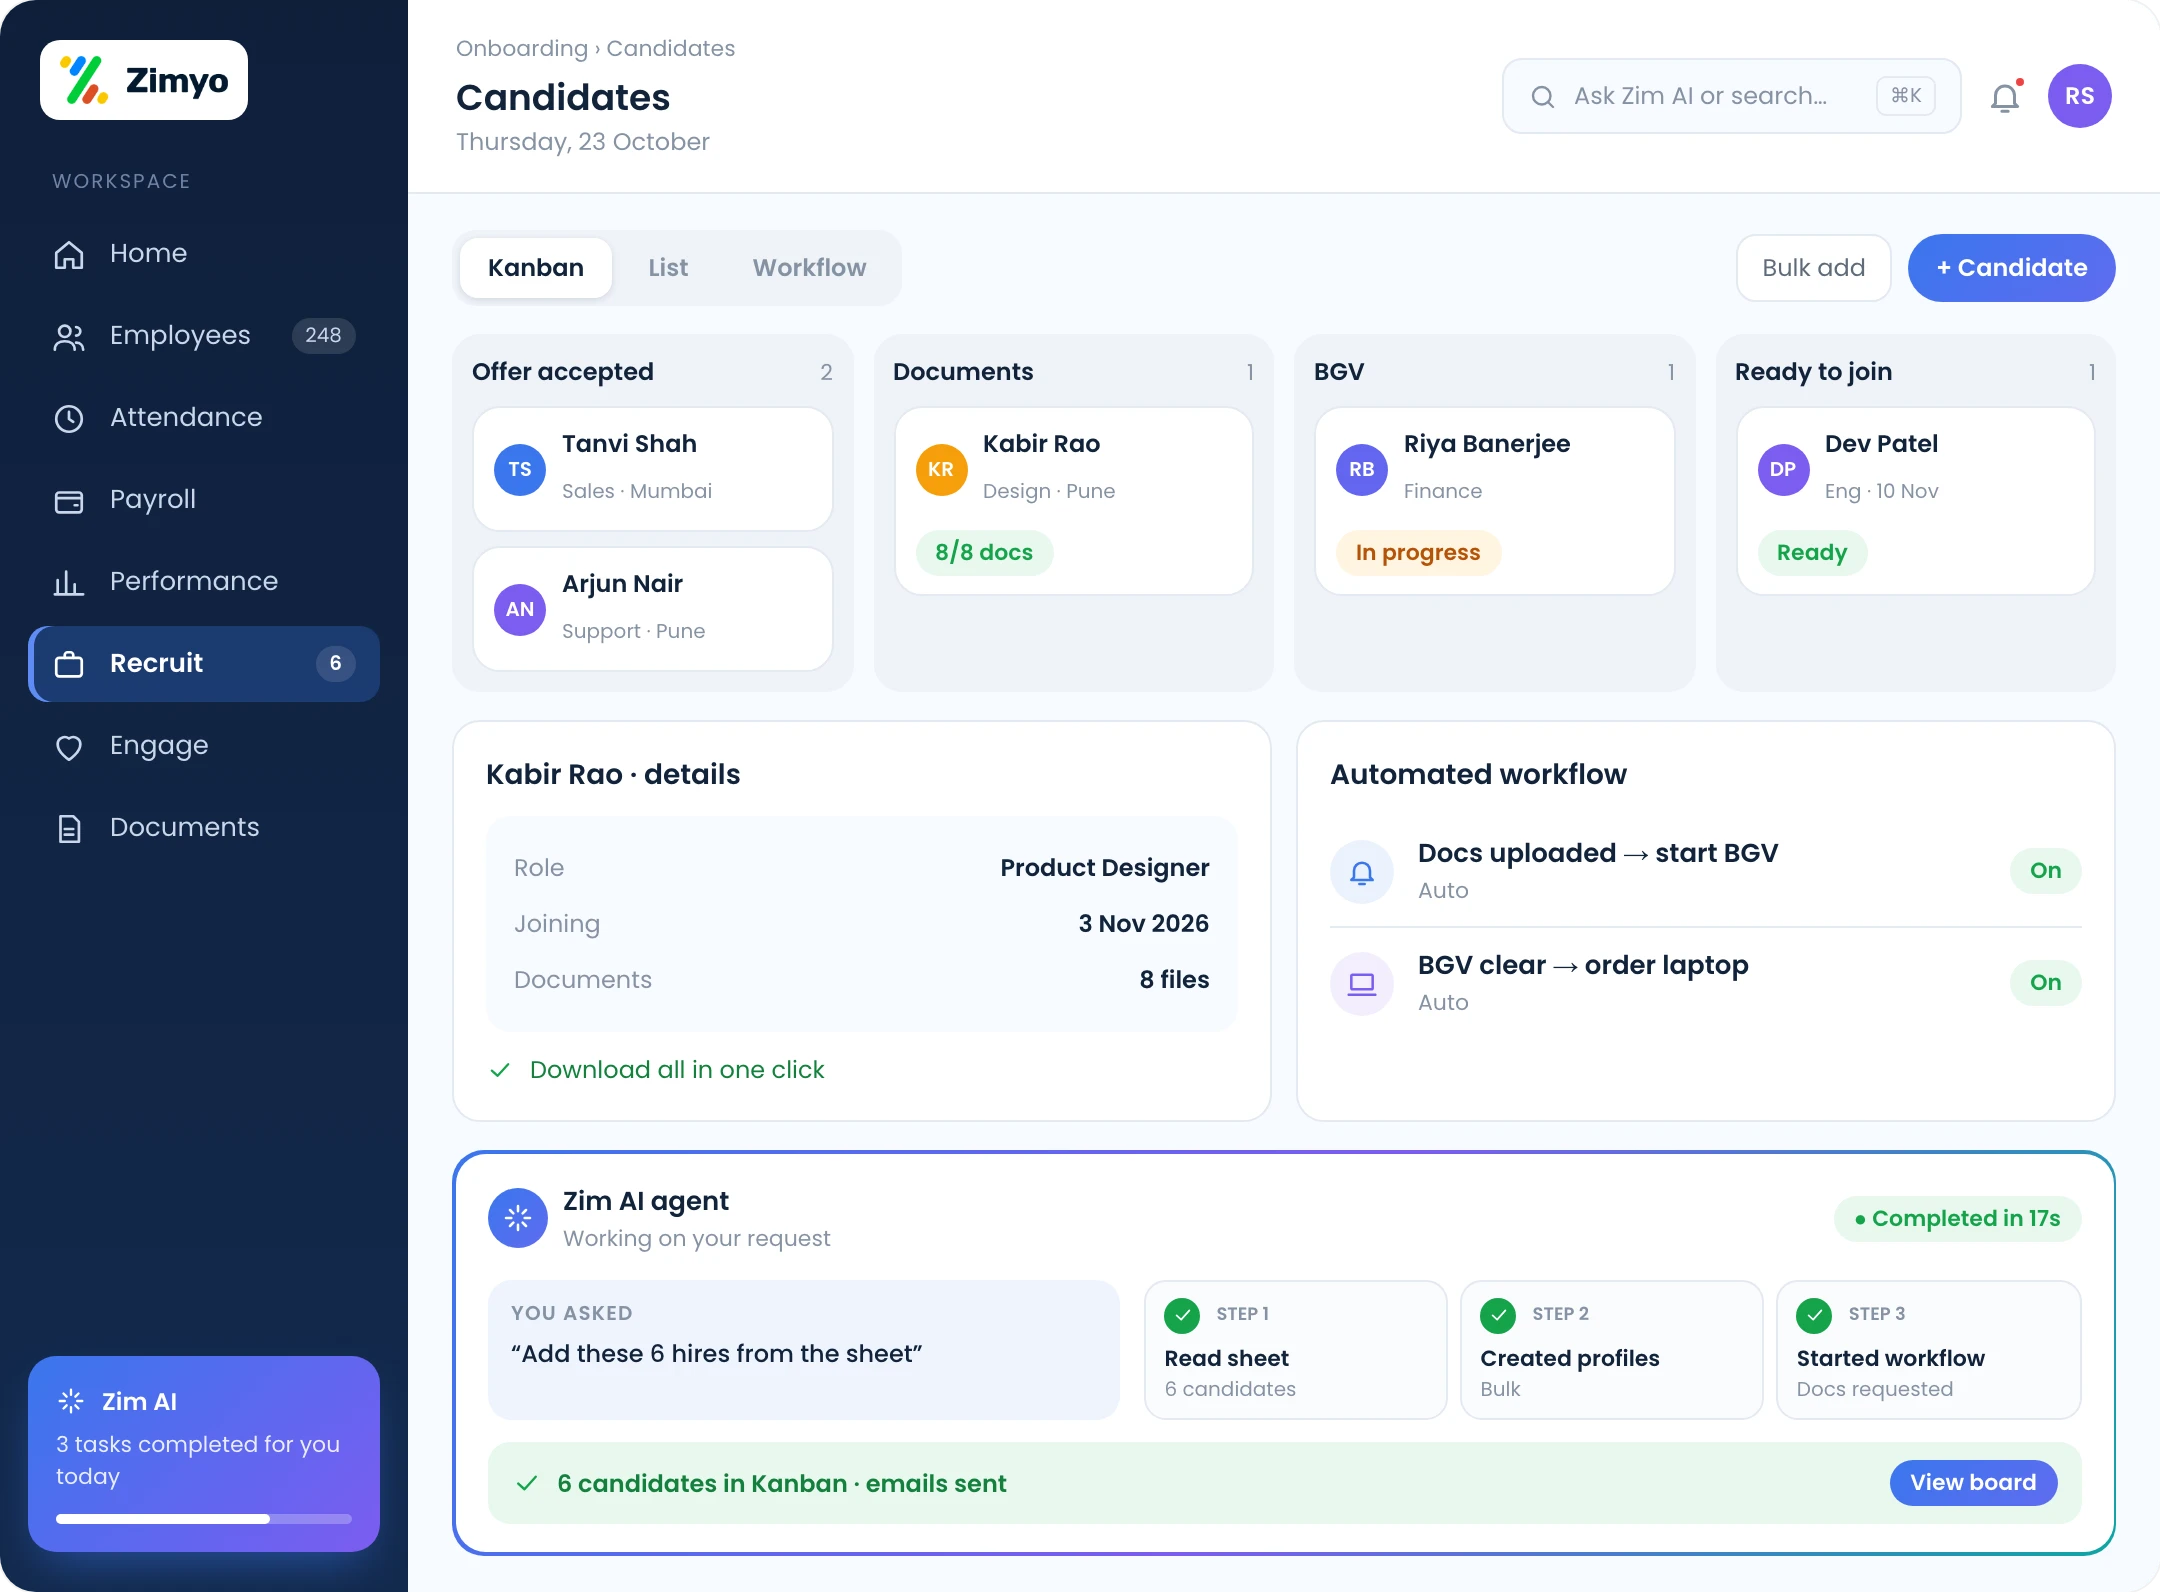
Task: Go to Employees in sidebar
Action: coord(204,335)
